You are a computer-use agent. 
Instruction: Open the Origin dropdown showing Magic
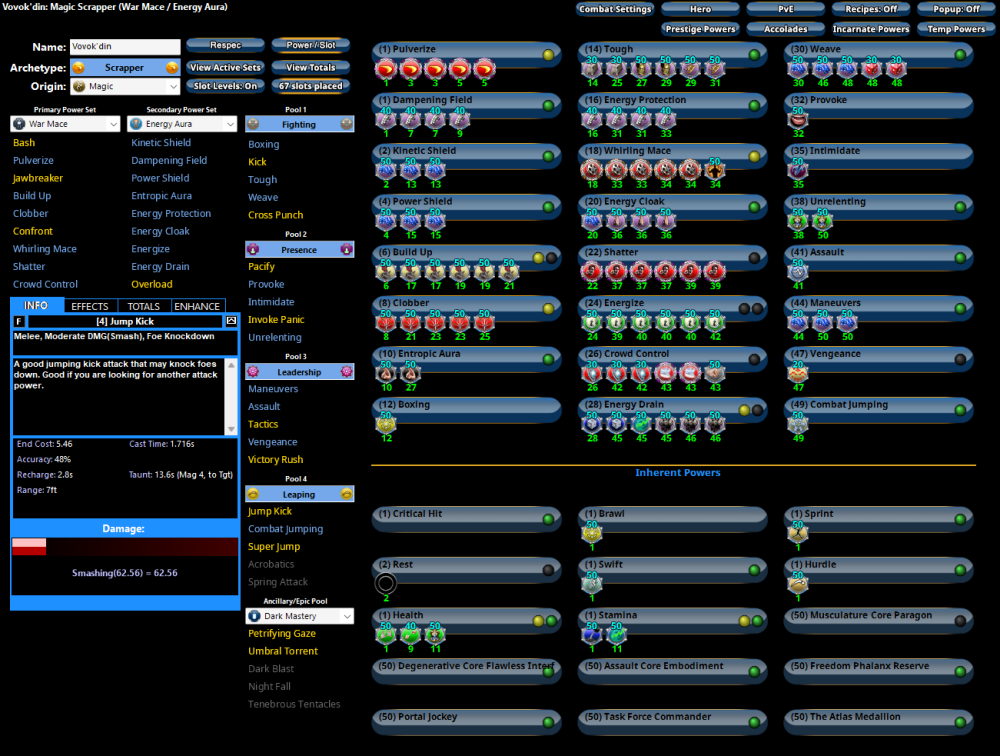[x=125, y=87]
